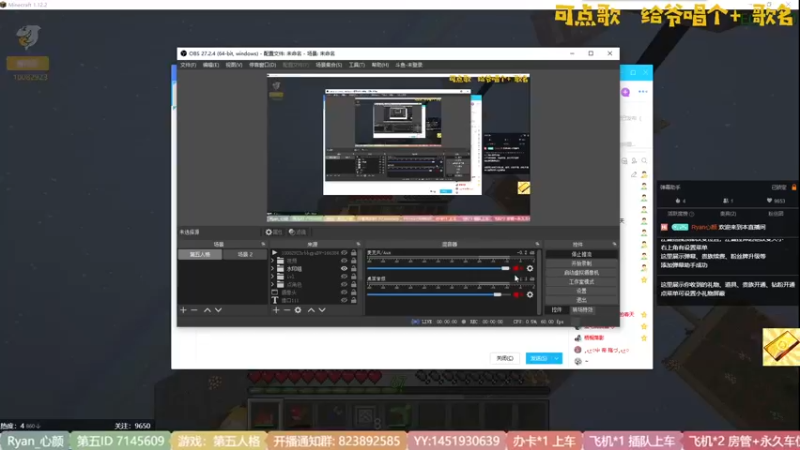Select the 场景 2 scene
The width and height of the screenshot is (800, 450).
pyautogui.click(x=245, y=254)
